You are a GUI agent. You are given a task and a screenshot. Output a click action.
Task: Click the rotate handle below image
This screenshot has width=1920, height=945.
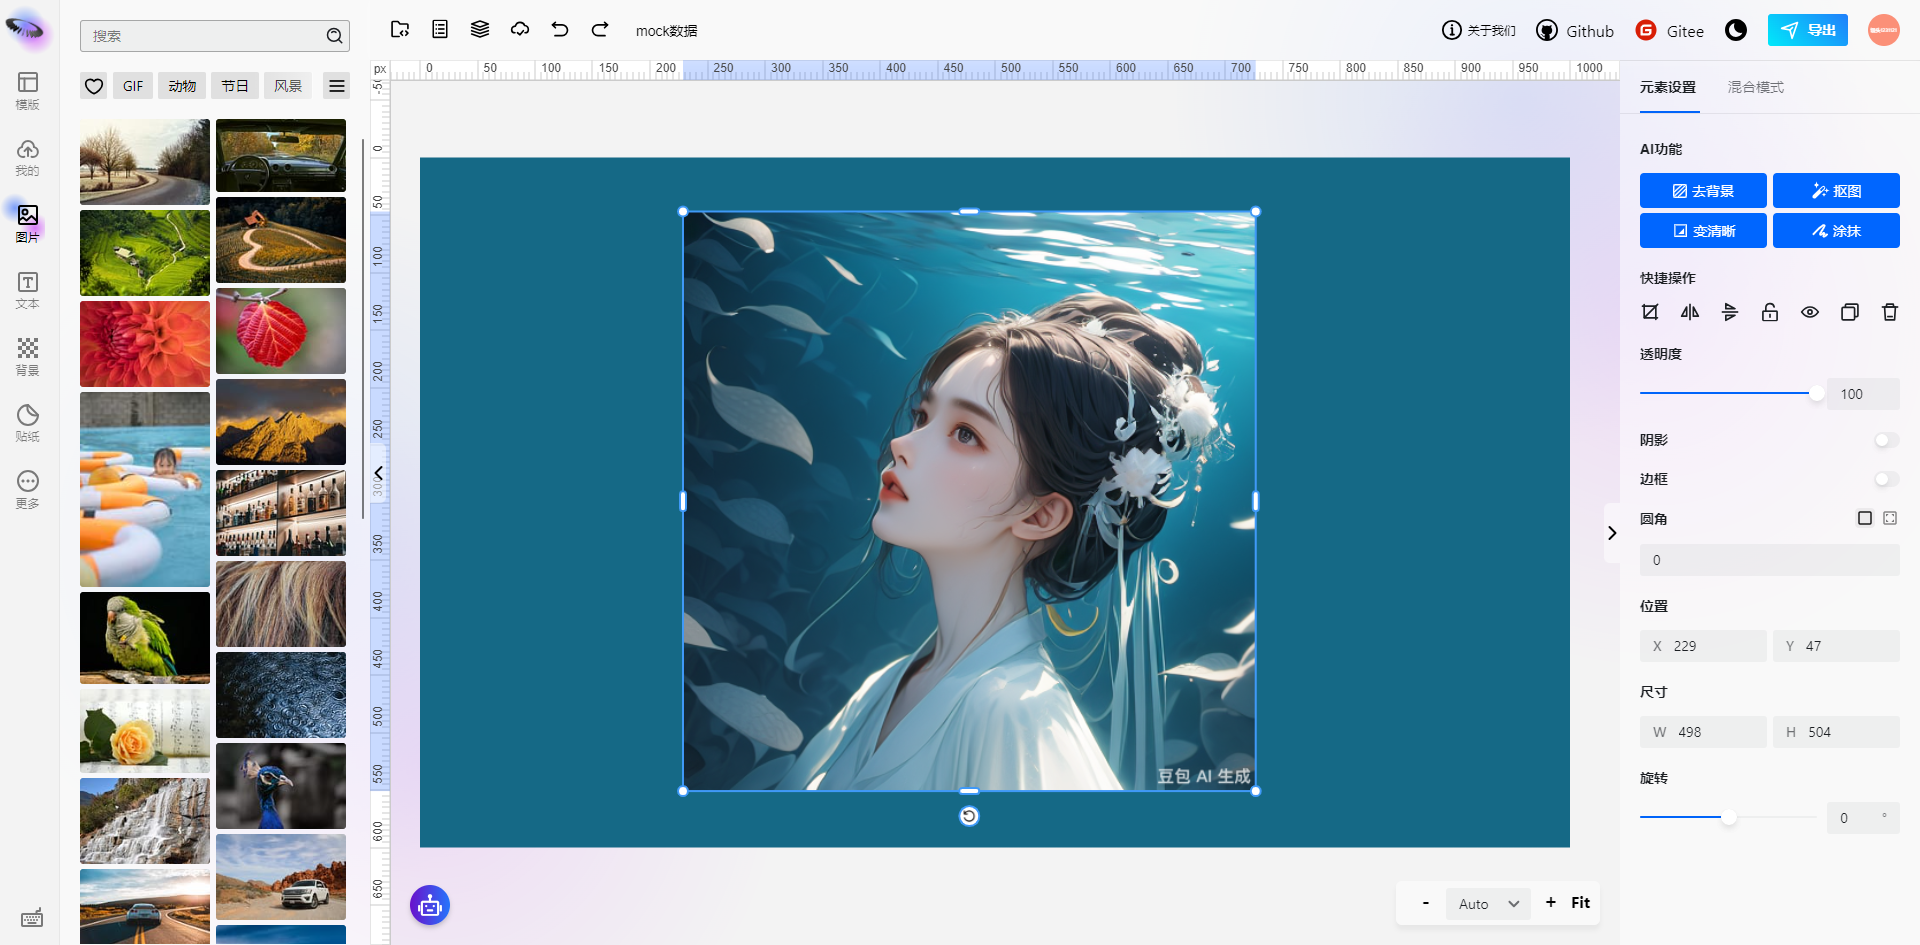[x=969, y=816]
